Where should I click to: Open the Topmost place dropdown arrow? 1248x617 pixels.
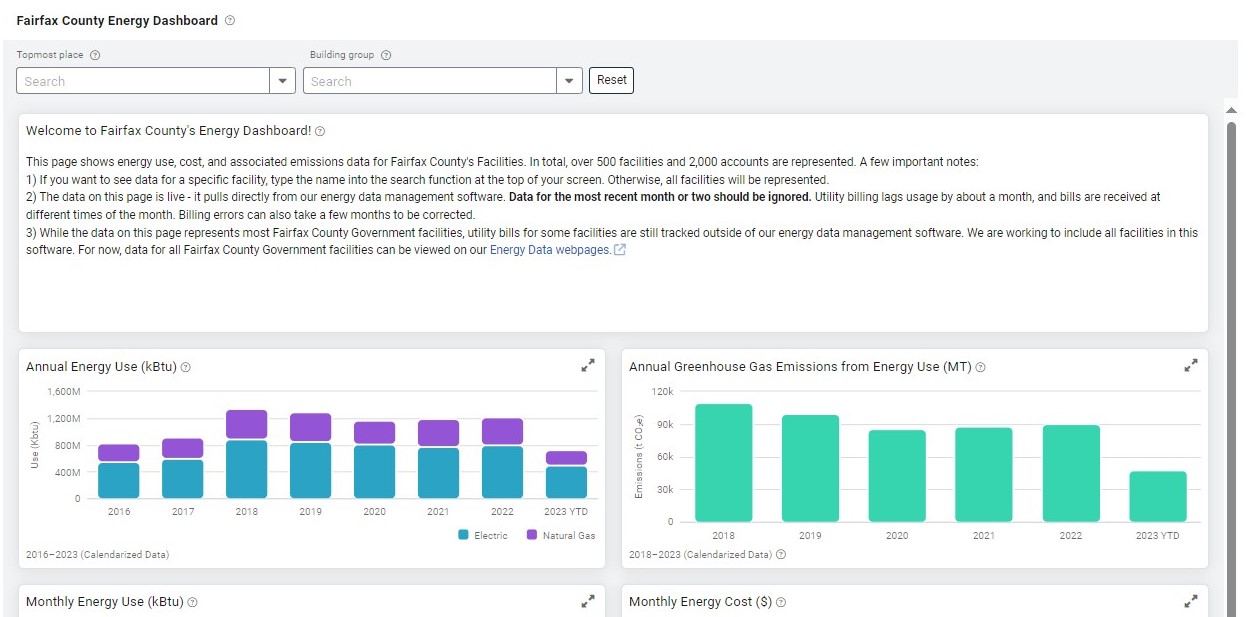click(283, 81)
